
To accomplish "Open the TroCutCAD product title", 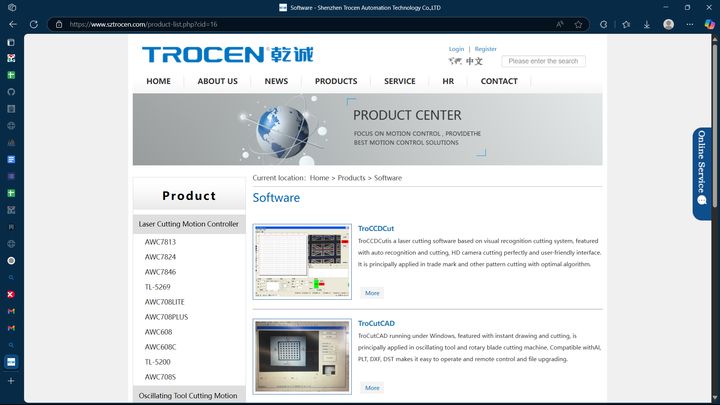I will [376, 323].
